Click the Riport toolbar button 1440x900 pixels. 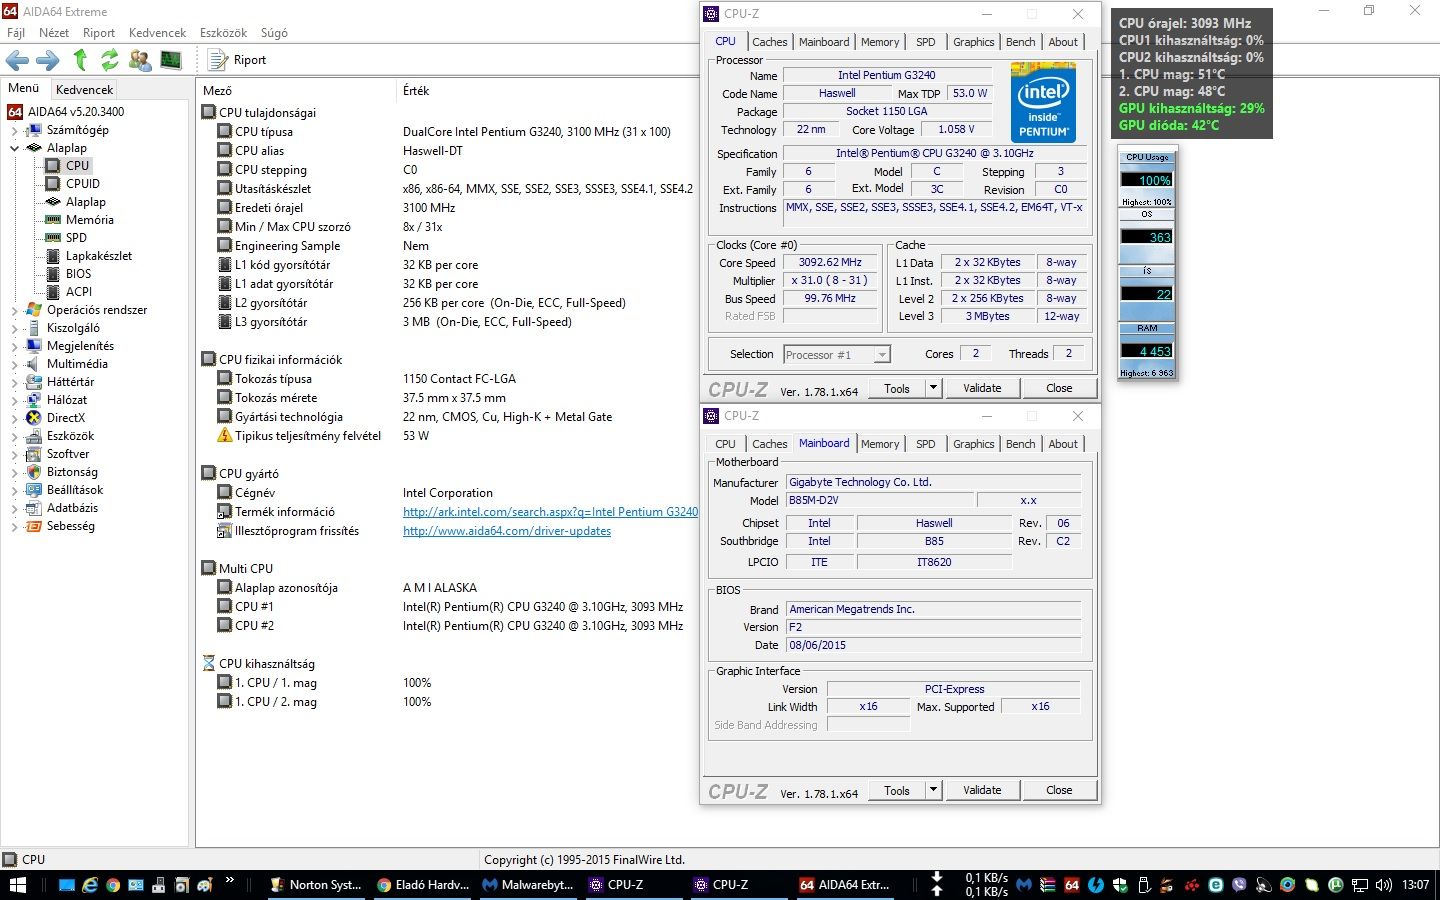[x=238, y=60]
